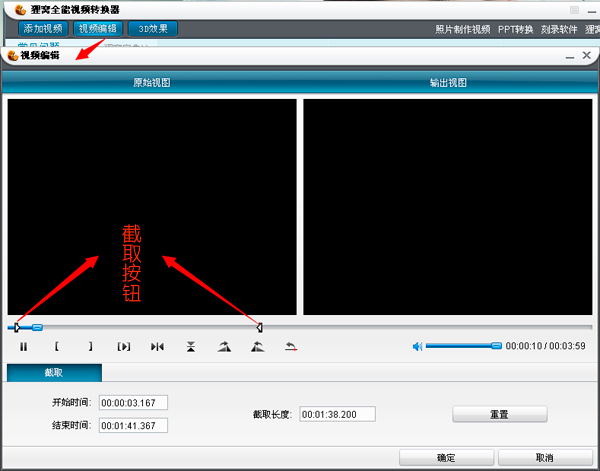Viewport: 600px width, 471px height.
Task: Play the selected clip range icon
Action: pyautogui.click(x=124, y=347)
